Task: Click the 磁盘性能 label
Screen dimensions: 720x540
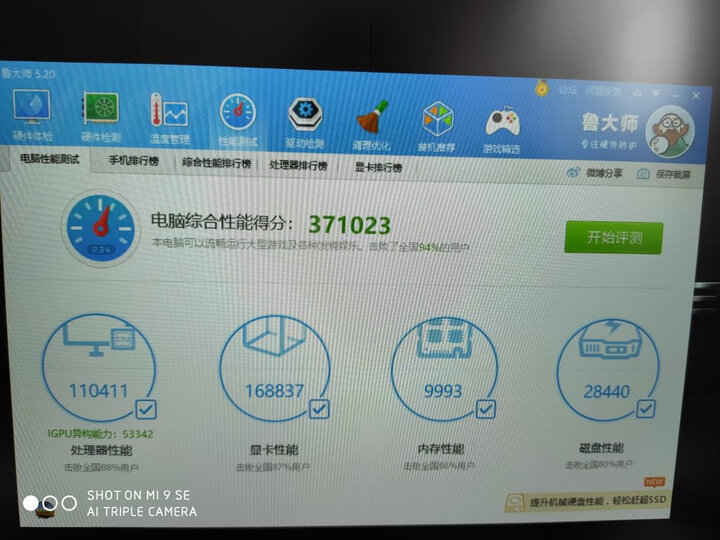Action: click(x=602, y=448)
